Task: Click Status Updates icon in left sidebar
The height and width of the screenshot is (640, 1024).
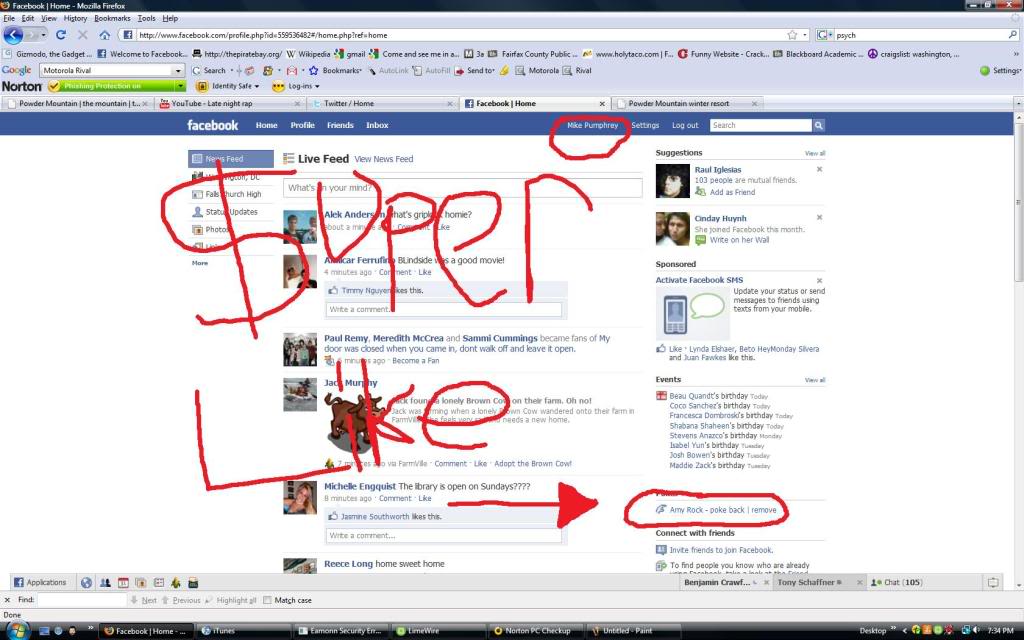Action: tap(198, 212)
